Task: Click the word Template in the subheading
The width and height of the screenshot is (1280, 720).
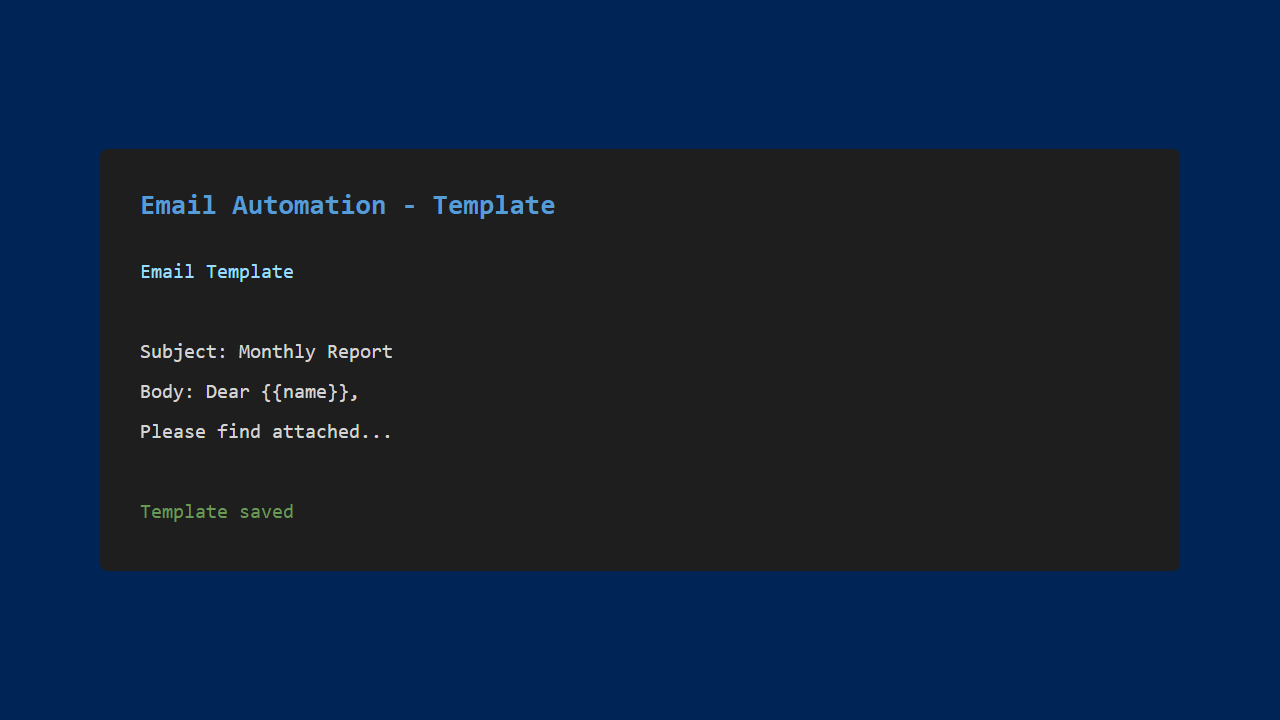Action: (250, 272)
